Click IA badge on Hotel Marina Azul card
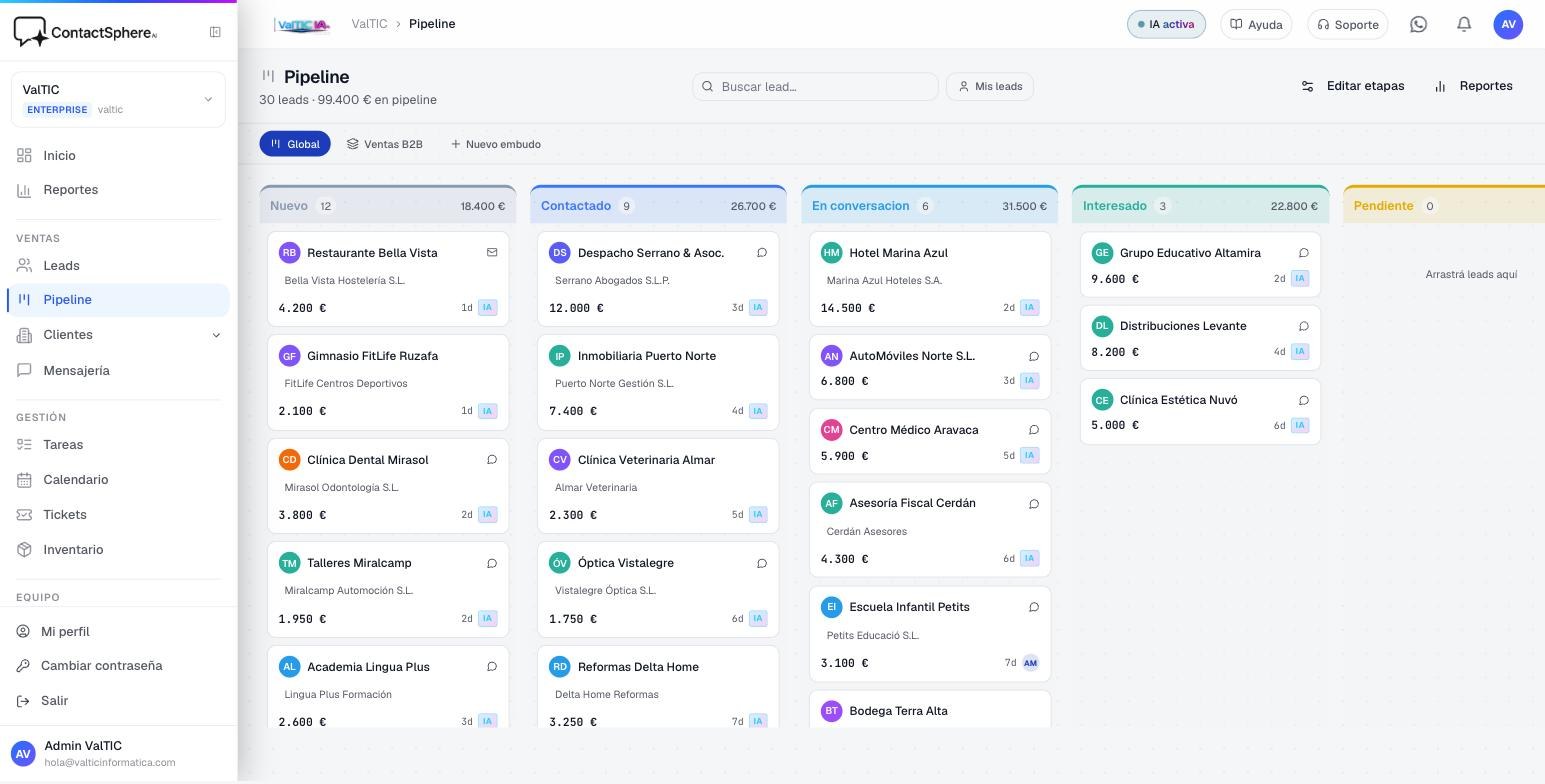The image size is (1545, 784). 1030,307
